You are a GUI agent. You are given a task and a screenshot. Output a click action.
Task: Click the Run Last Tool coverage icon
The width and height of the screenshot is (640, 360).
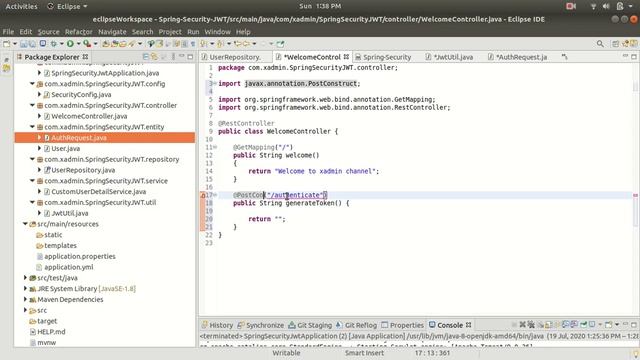click(x=87, y=44)
